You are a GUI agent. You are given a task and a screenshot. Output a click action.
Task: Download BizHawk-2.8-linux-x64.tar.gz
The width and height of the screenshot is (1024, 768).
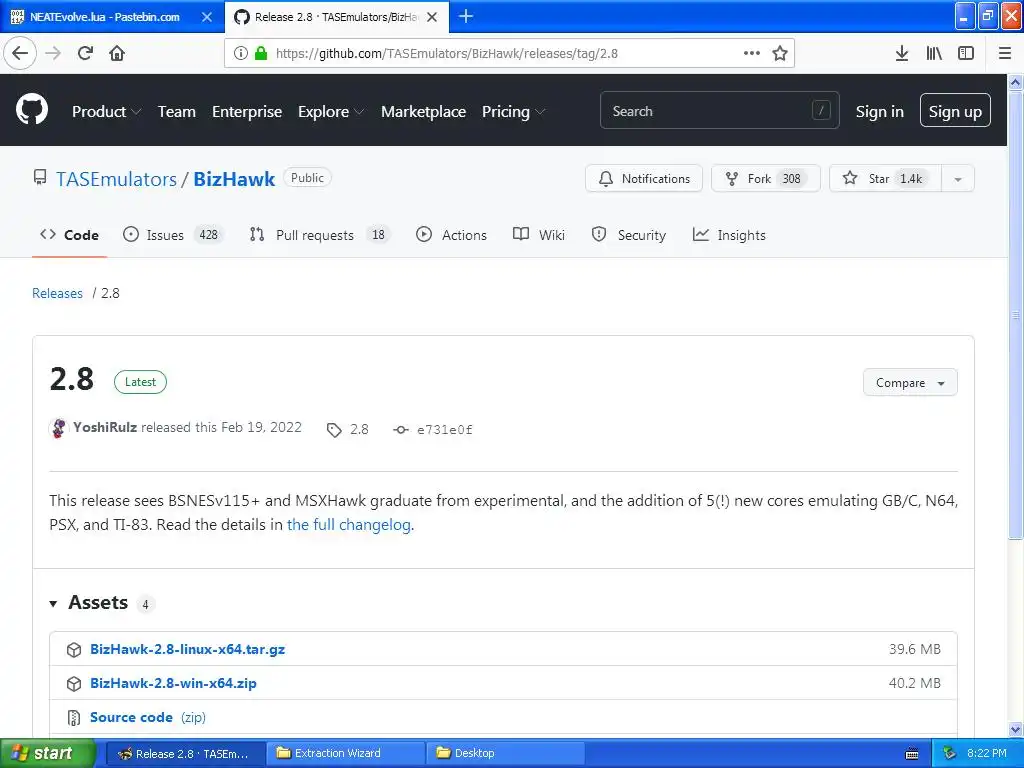click(187, 650)
